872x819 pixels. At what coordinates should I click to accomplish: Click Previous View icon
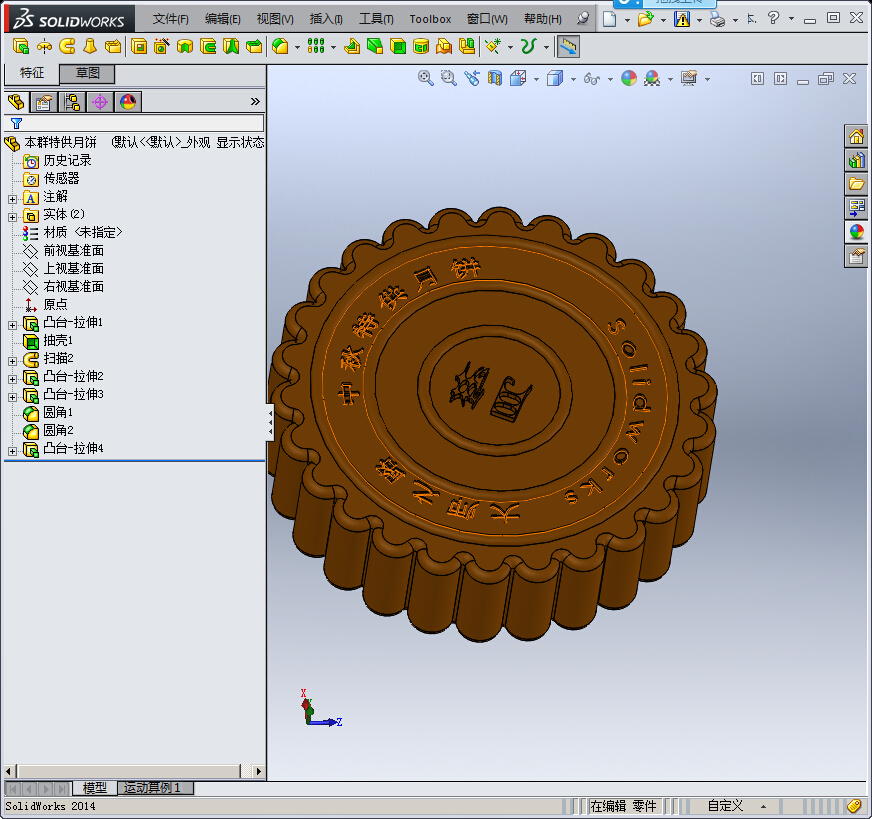coord(472,78)
